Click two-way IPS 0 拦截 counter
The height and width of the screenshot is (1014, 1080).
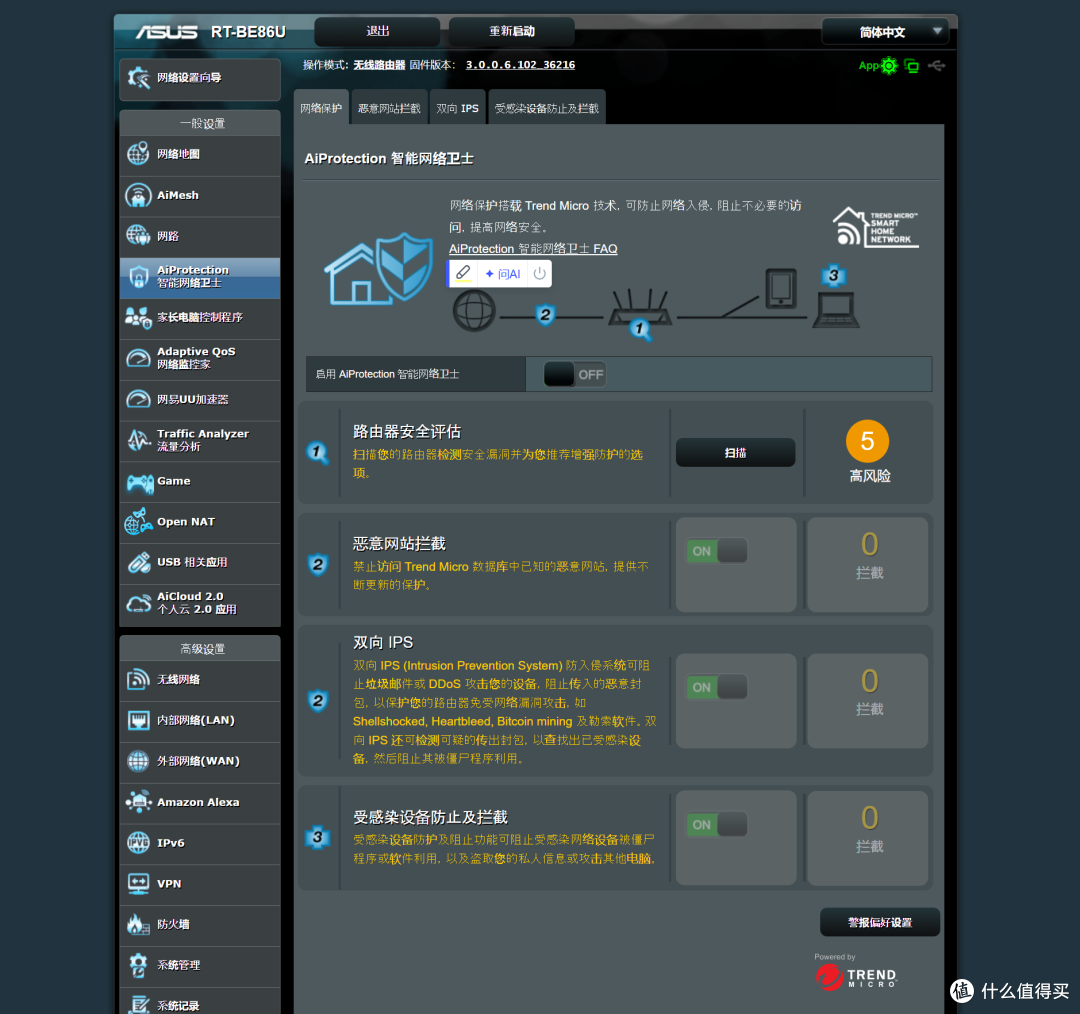pyautogui.click(x=869, y=701)
